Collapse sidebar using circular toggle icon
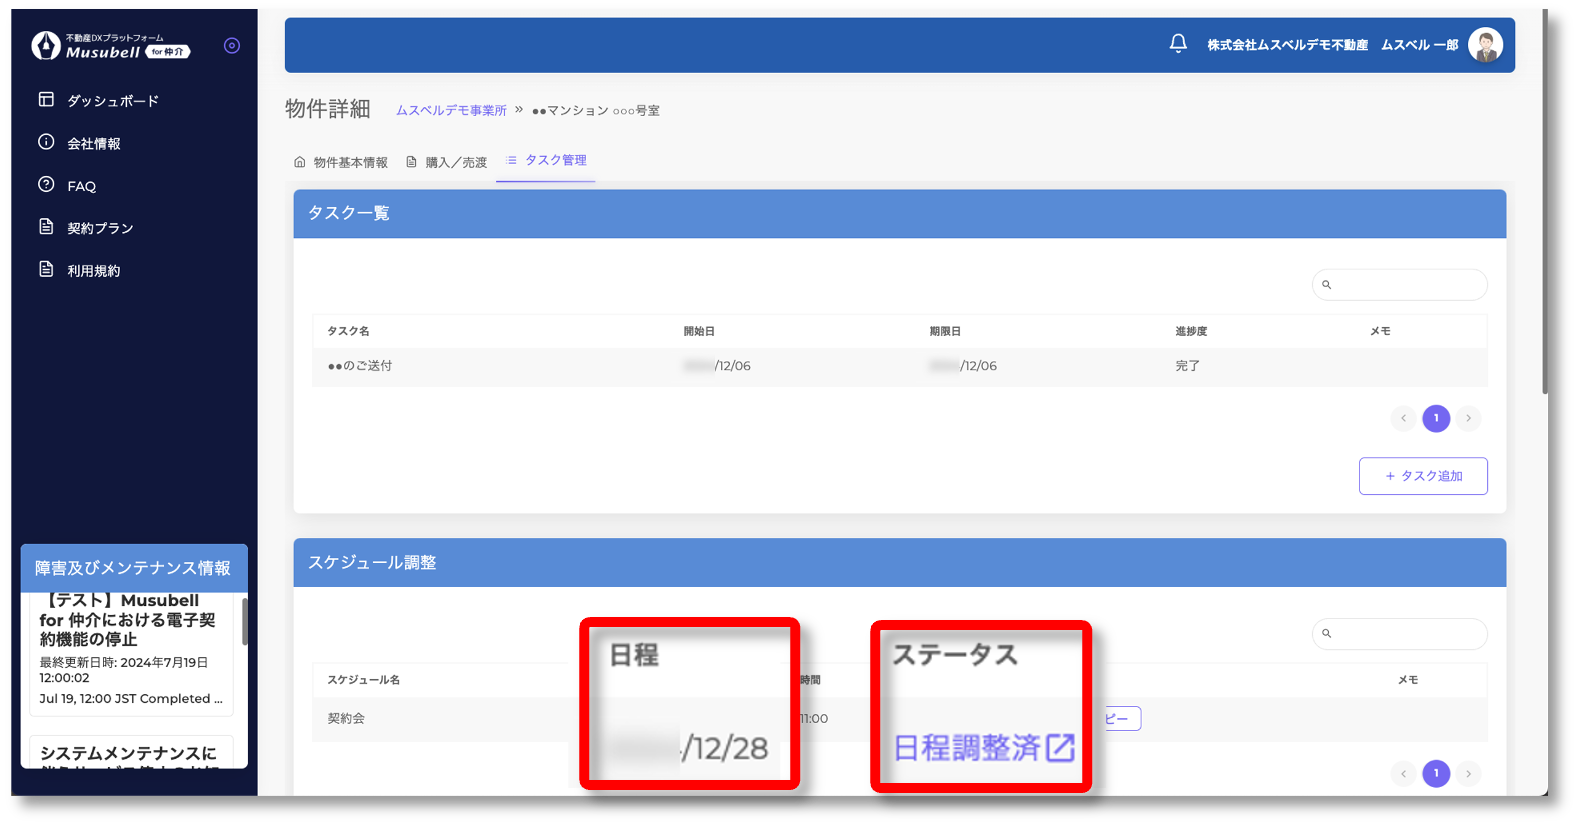Screen dimensions: 1581x829 (232, 46)
